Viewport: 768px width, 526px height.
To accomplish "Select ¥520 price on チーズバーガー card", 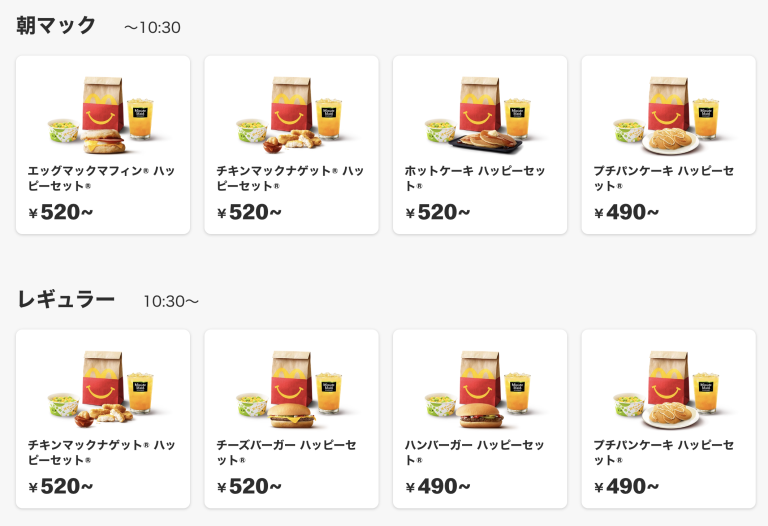I will pos(249,486).
